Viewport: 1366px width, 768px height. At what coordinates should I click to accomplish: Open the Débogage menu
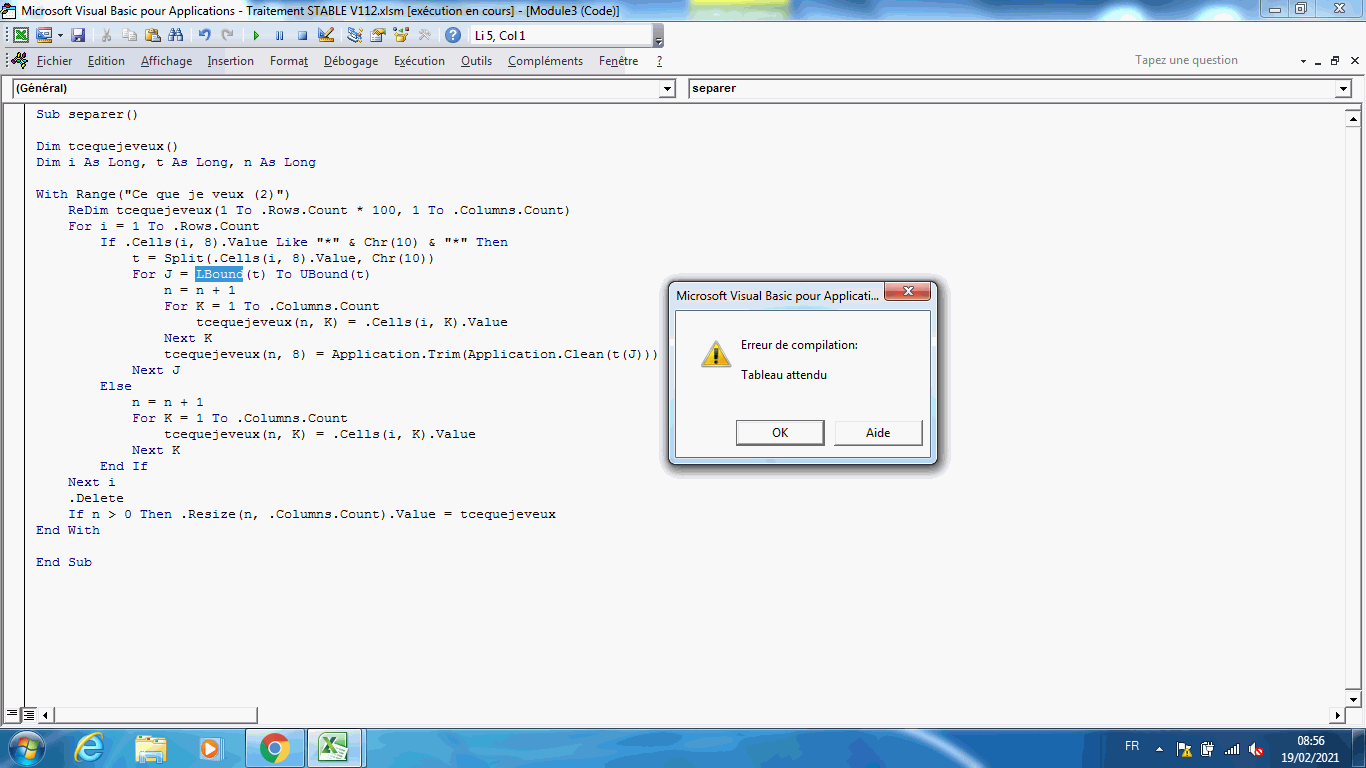(350, 61)
